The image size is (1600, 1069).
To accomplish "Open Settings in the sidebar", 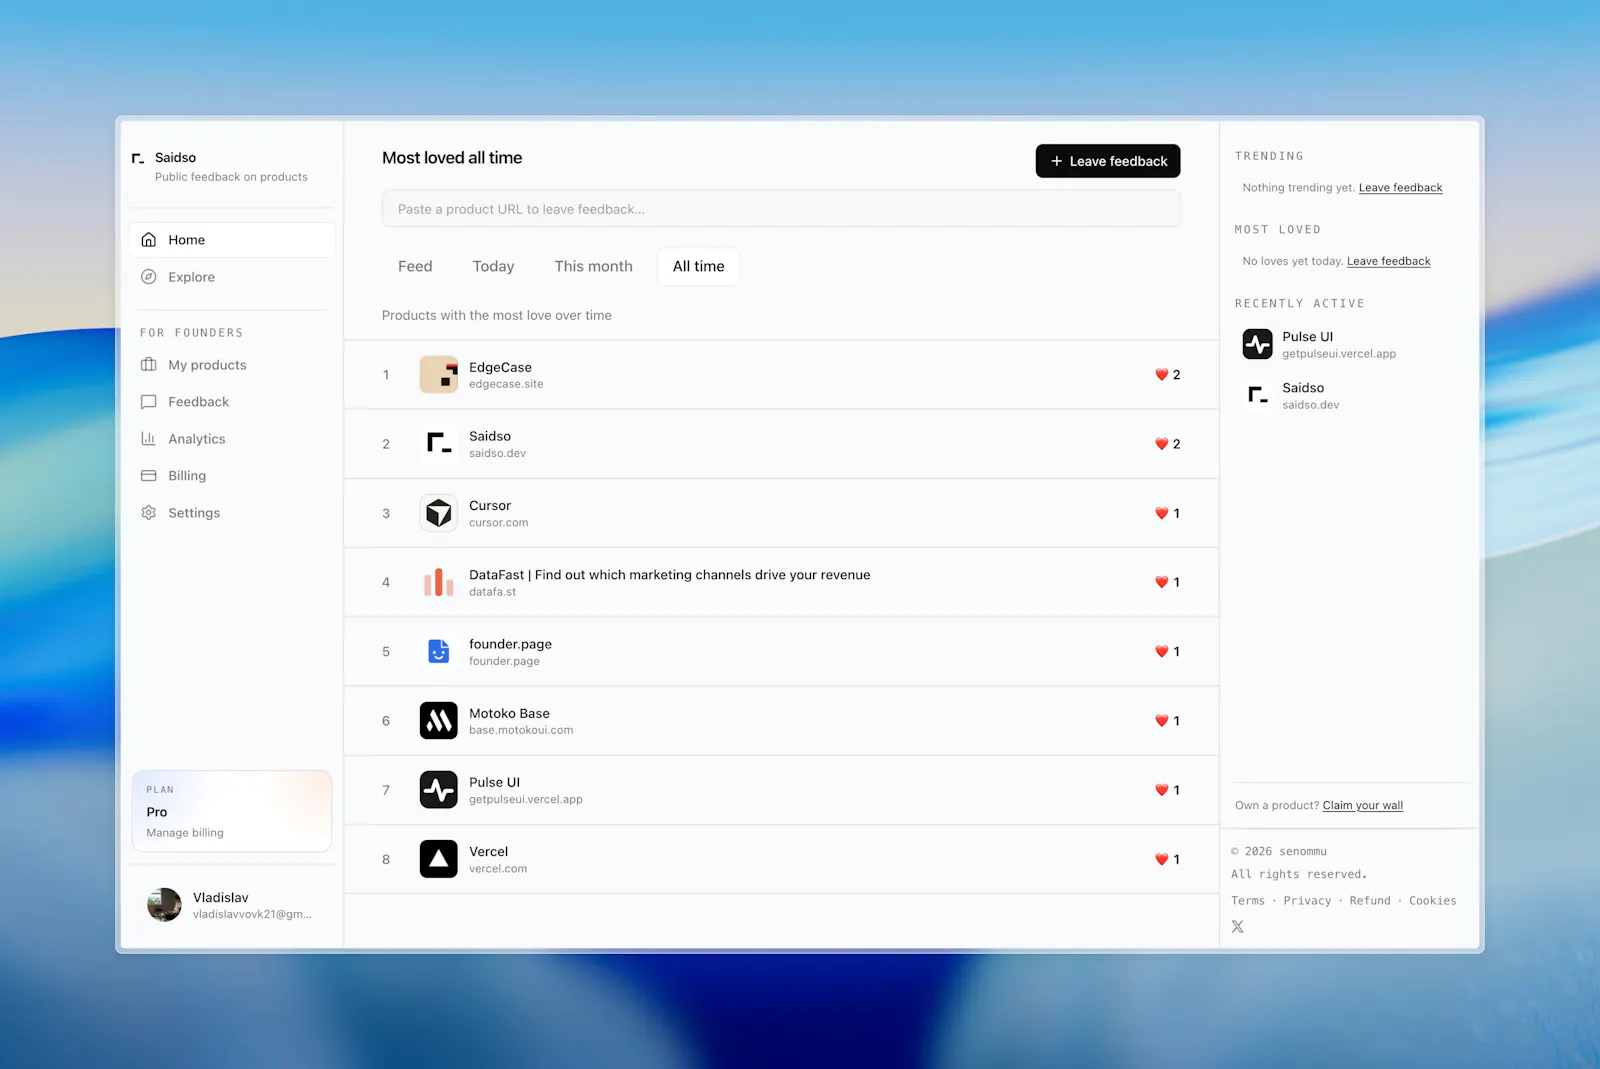I will [232, 513].
